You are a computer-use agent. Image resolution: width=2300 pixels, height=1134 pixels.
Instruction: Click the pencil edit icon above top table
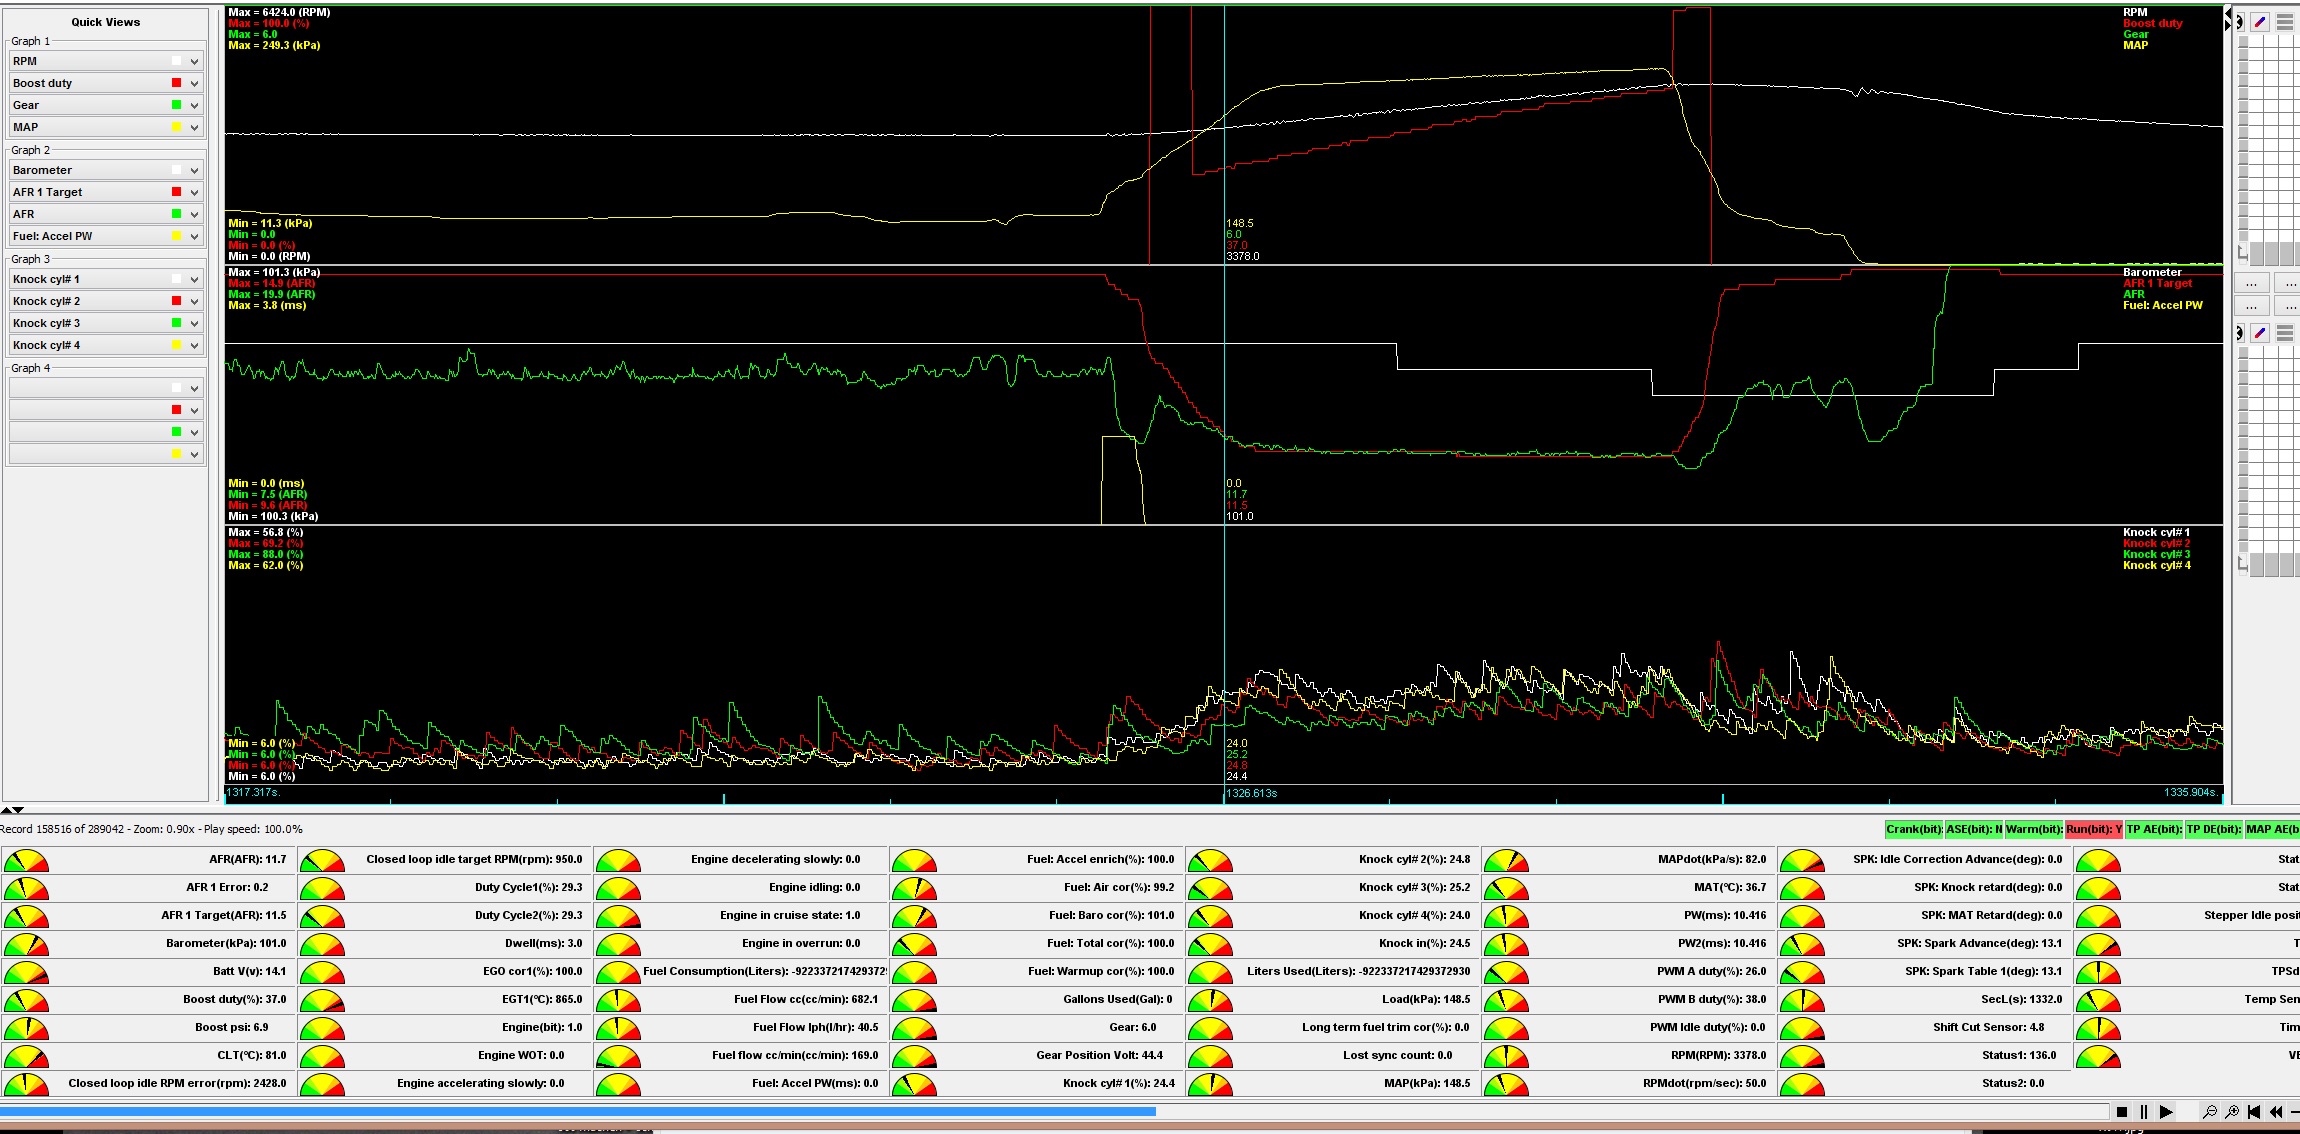(x=2260, y=22)
